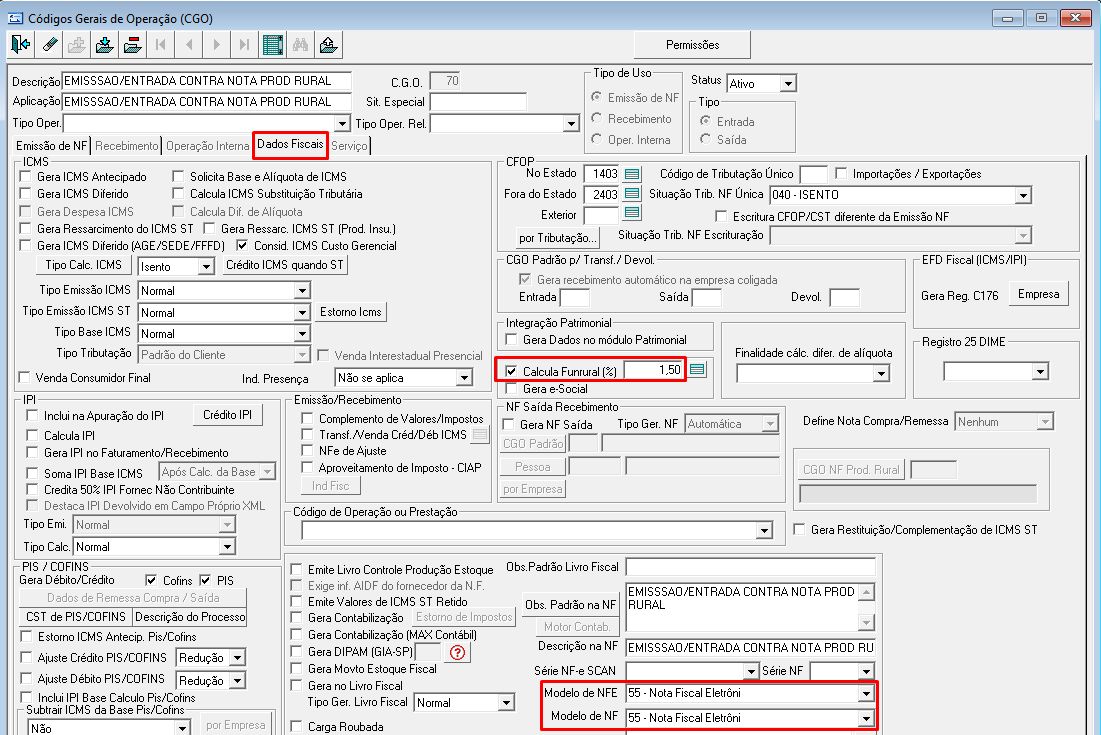Click the Empresa button in EFD Fiscal

pos(1039,294)
